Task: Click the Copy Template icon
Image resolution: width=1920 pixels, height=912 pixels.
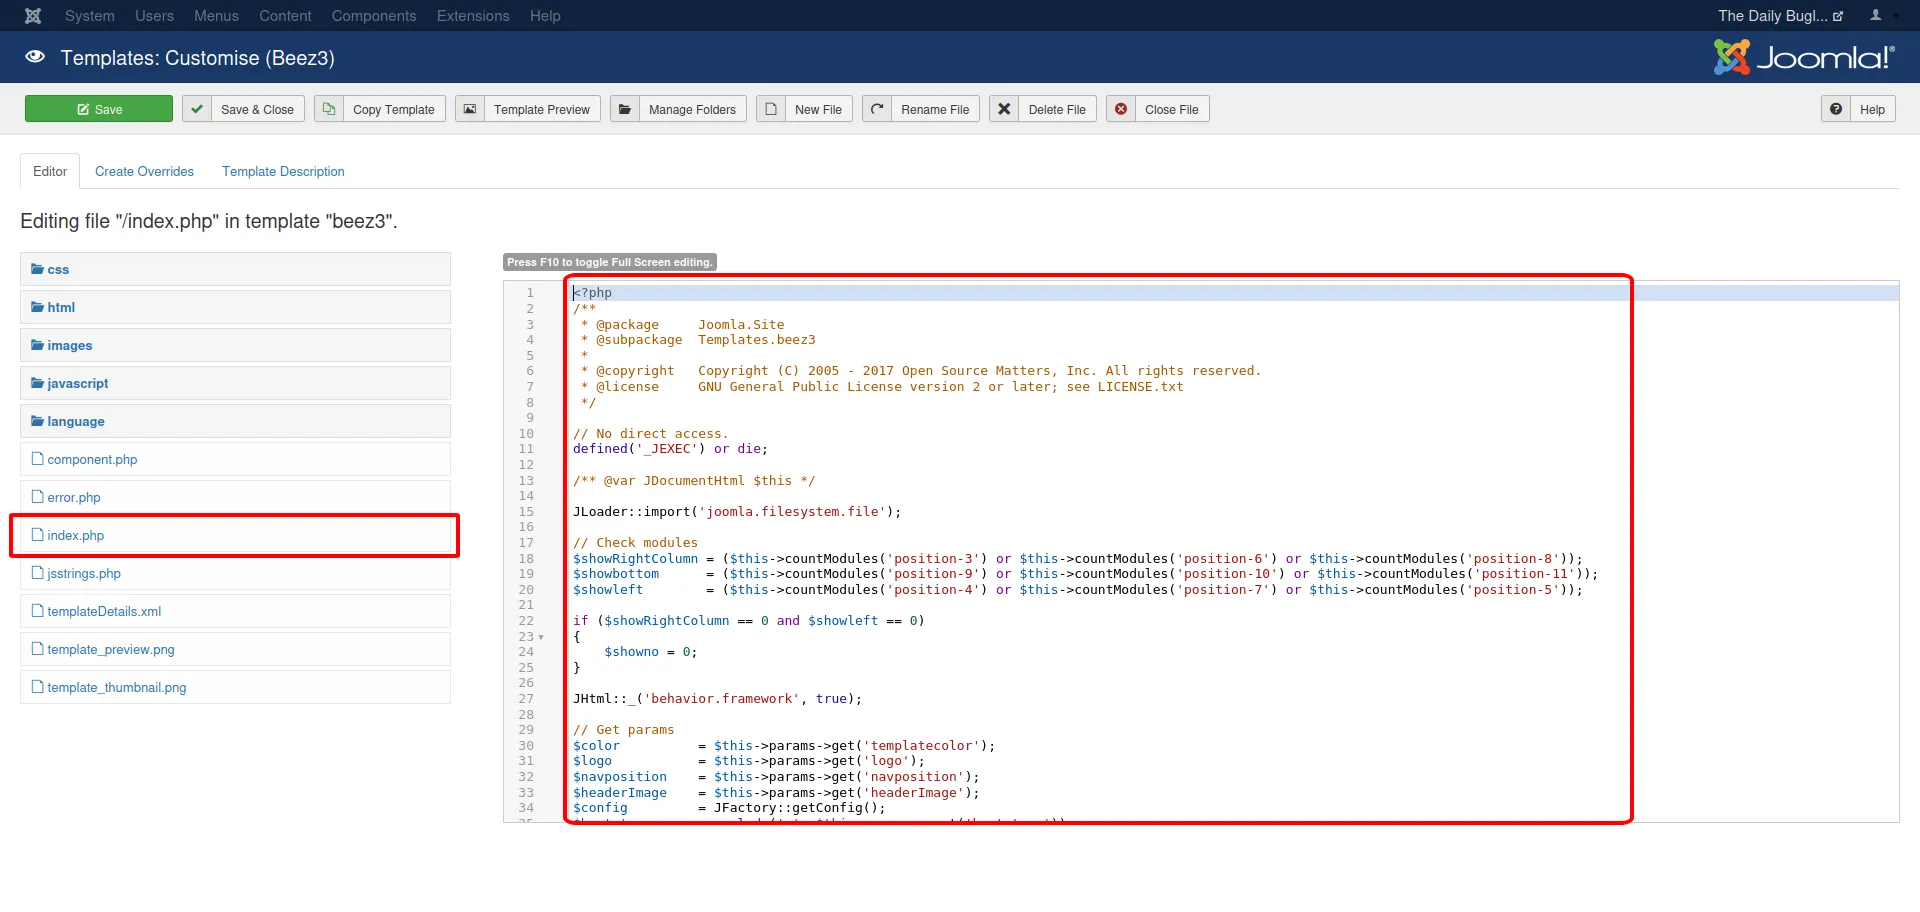Action: pos(329,109)
